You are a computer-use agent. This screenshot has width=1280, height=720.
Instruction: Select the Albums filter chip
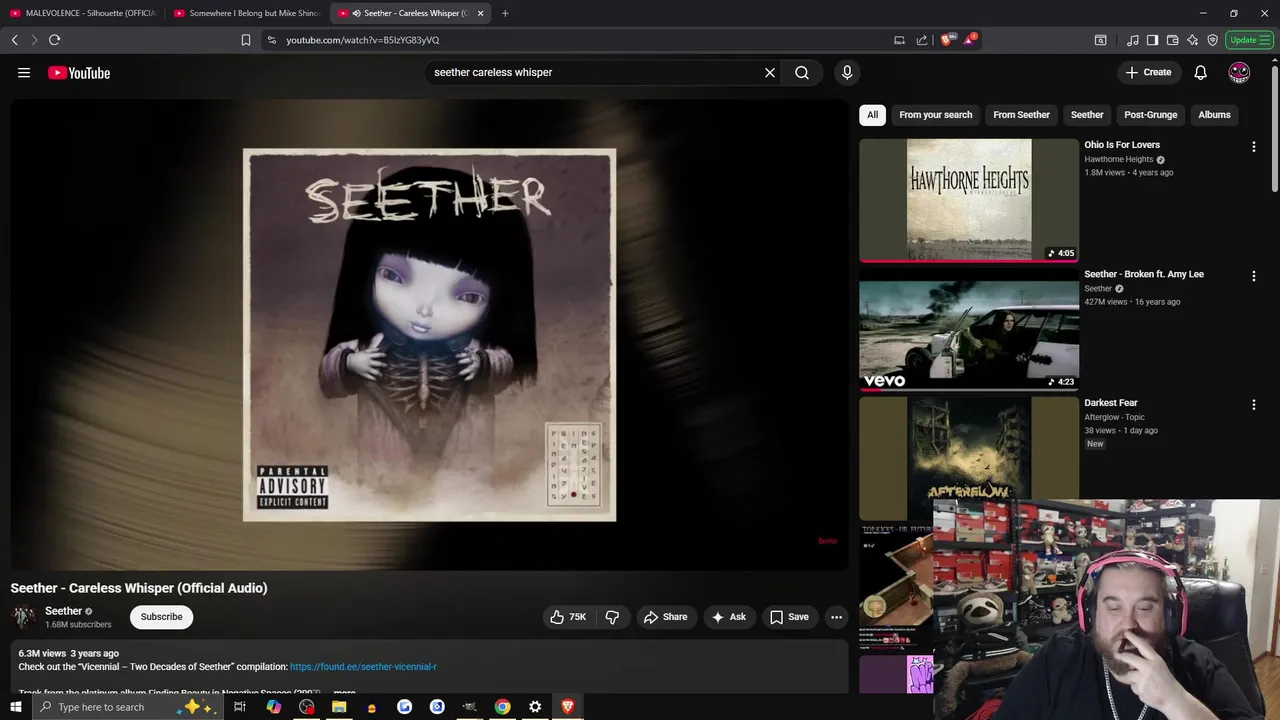pyautogui.click(x=1214, y=114)
